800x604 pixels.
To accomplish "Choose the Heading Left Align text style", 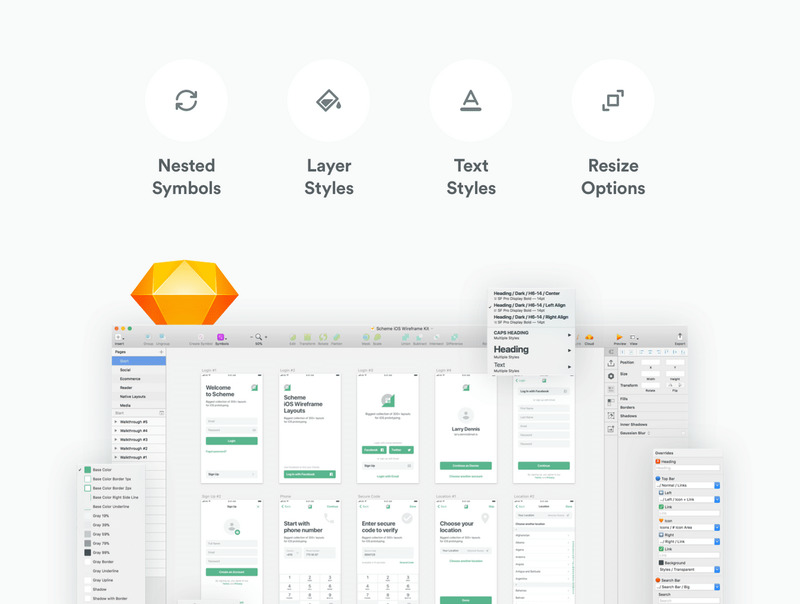I will [531, 308].
